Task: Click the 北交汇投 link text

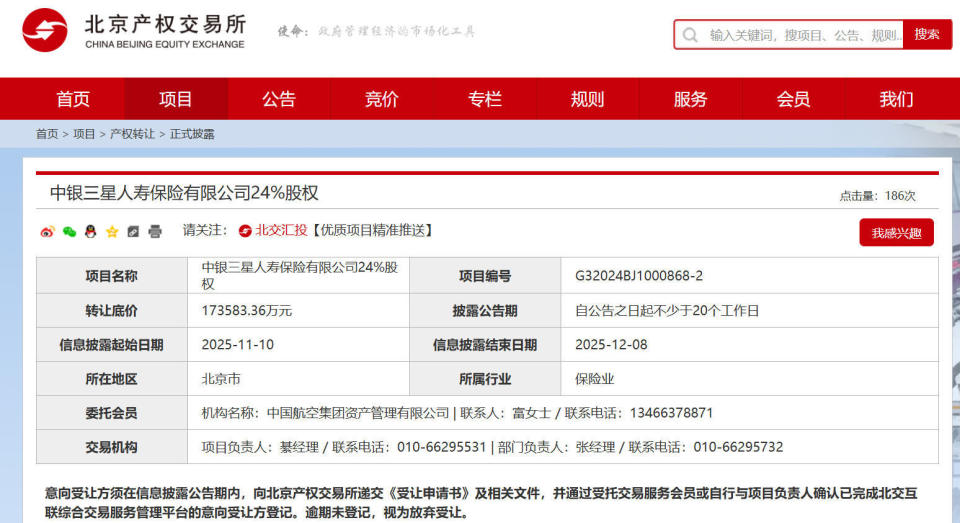Action: pos(282,230)
